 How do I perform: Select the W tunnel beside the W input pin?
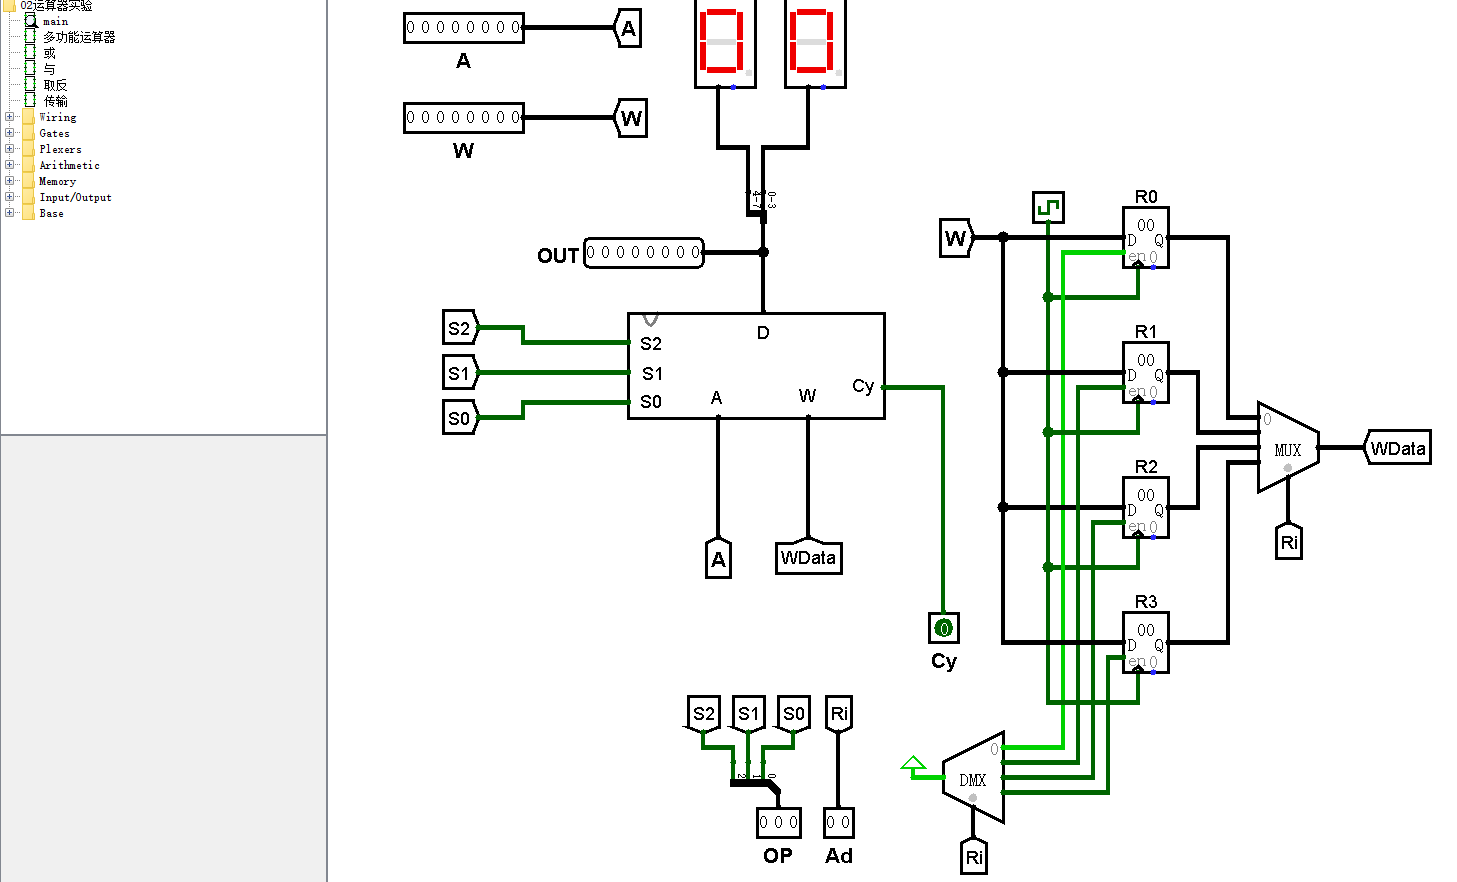(x=631, y=118)
